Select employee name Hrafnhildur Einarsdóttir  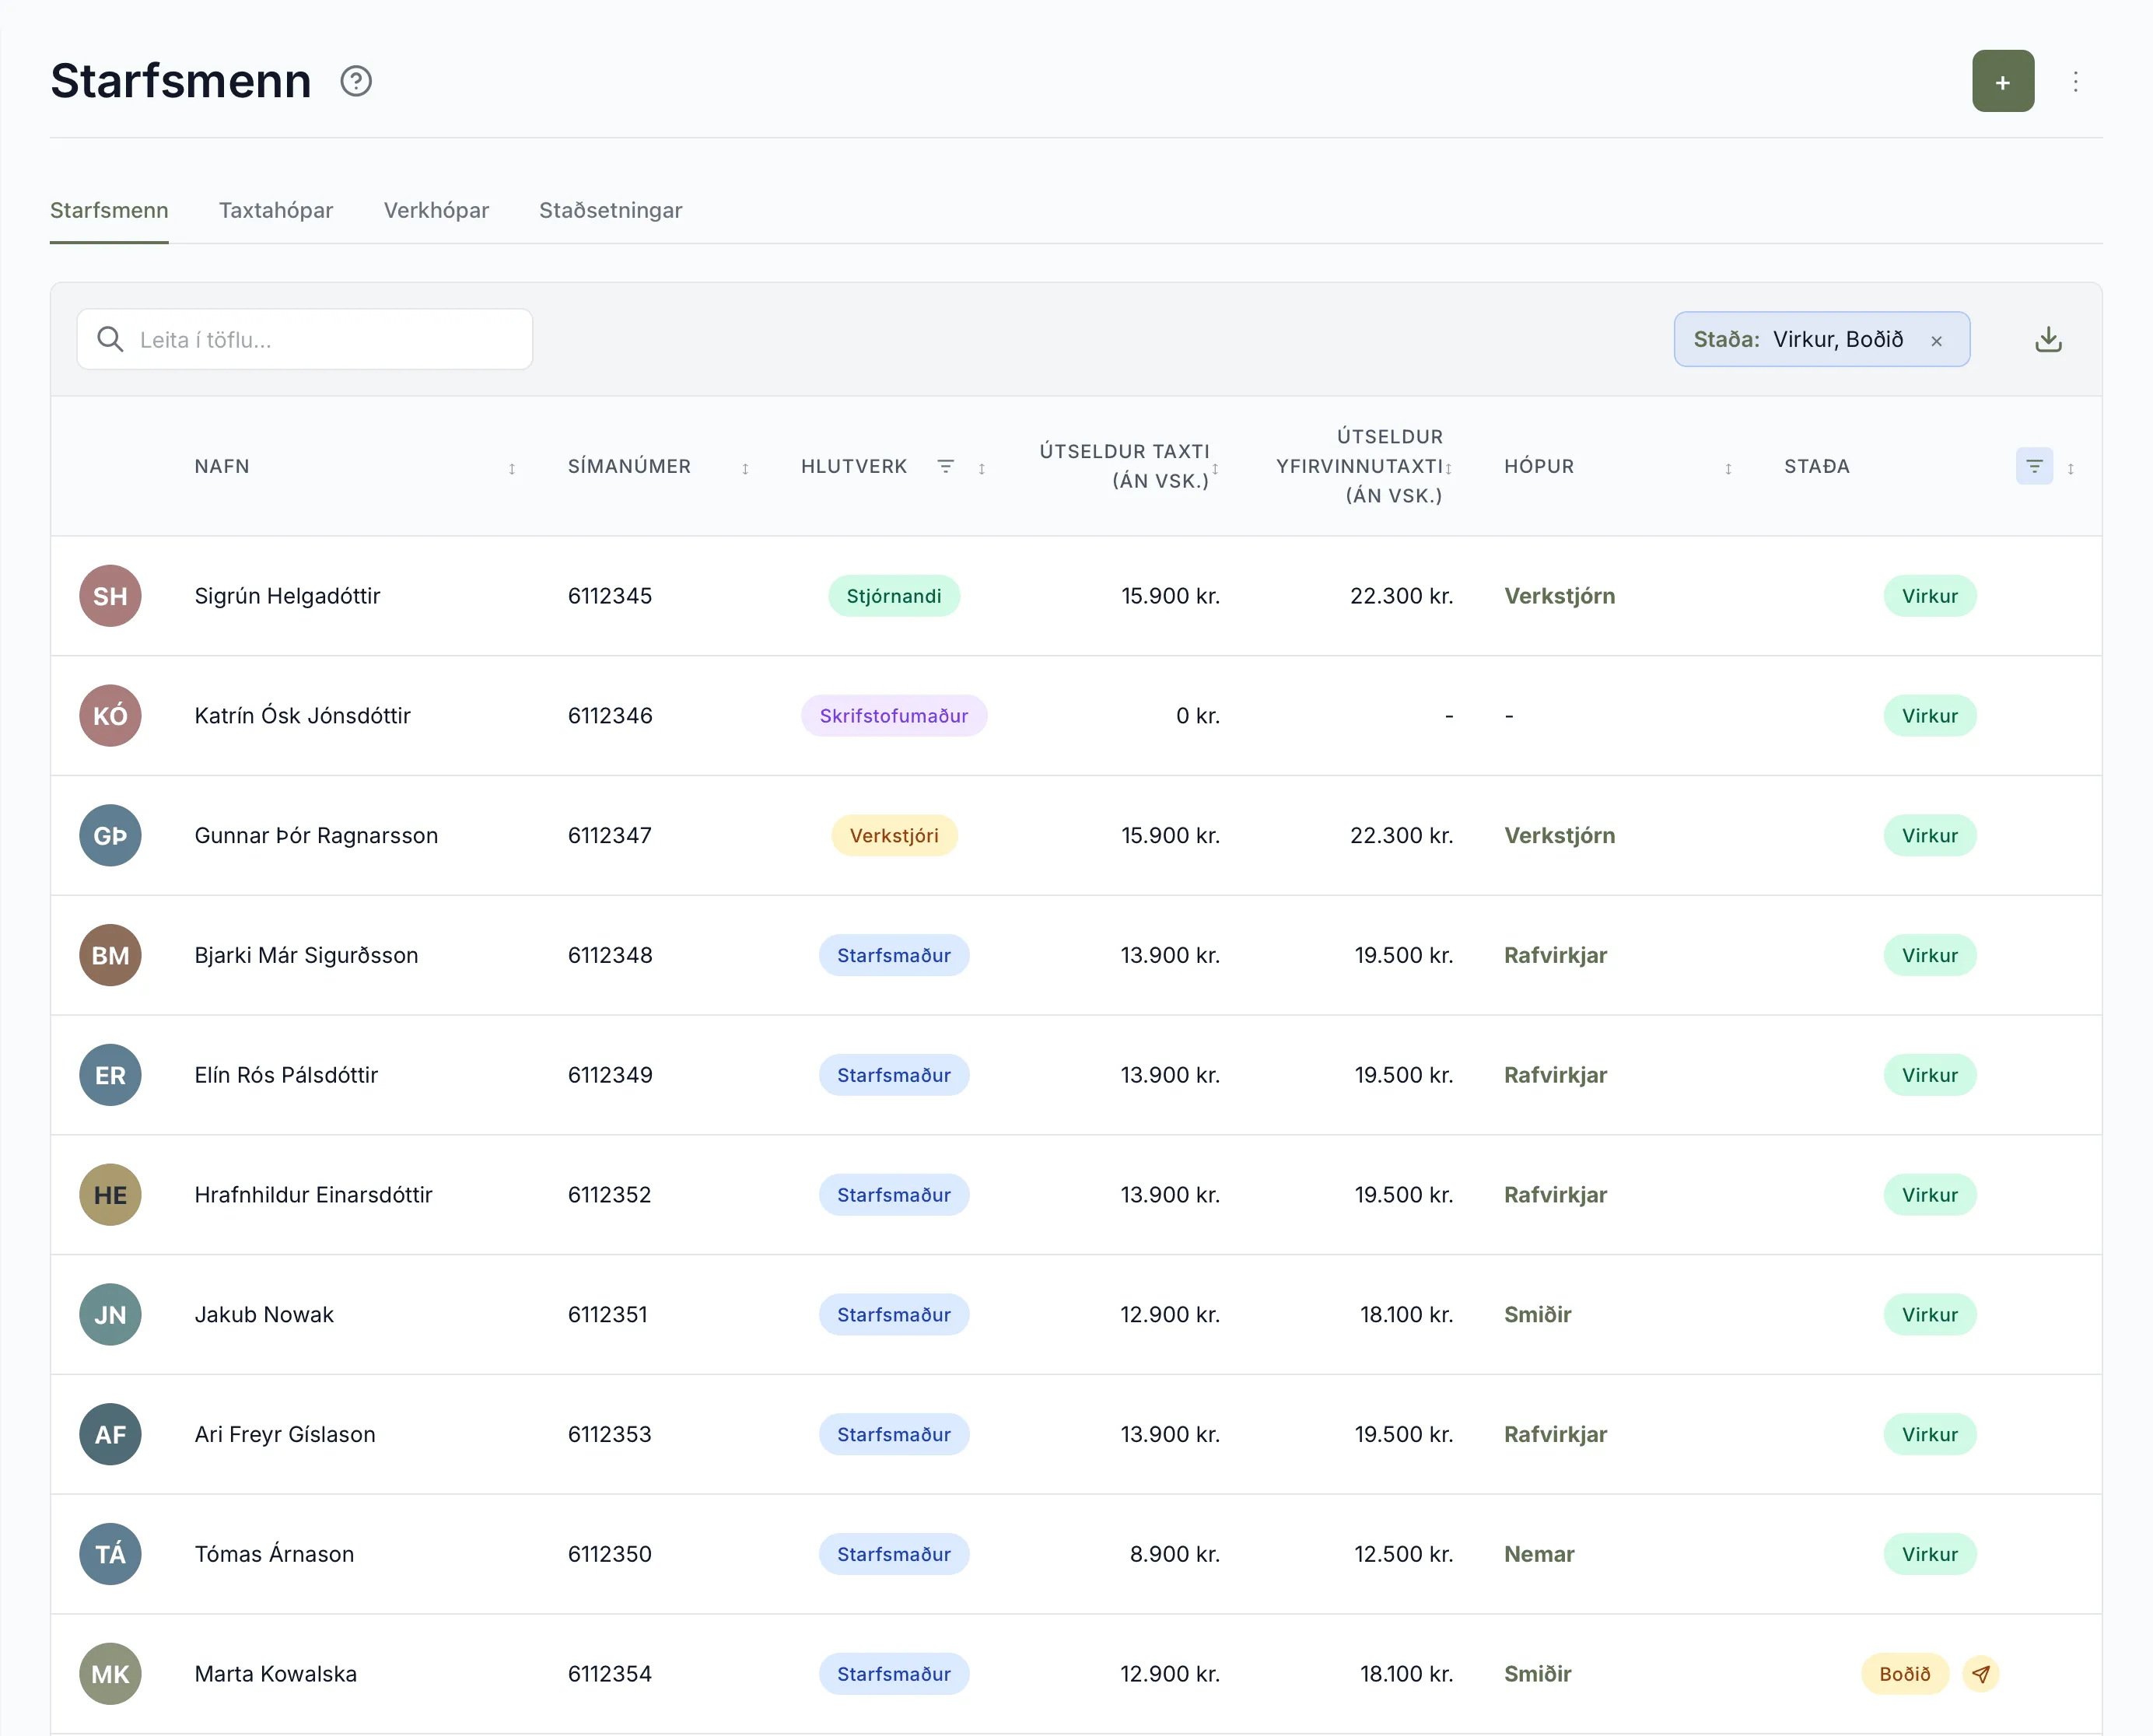313,1195
